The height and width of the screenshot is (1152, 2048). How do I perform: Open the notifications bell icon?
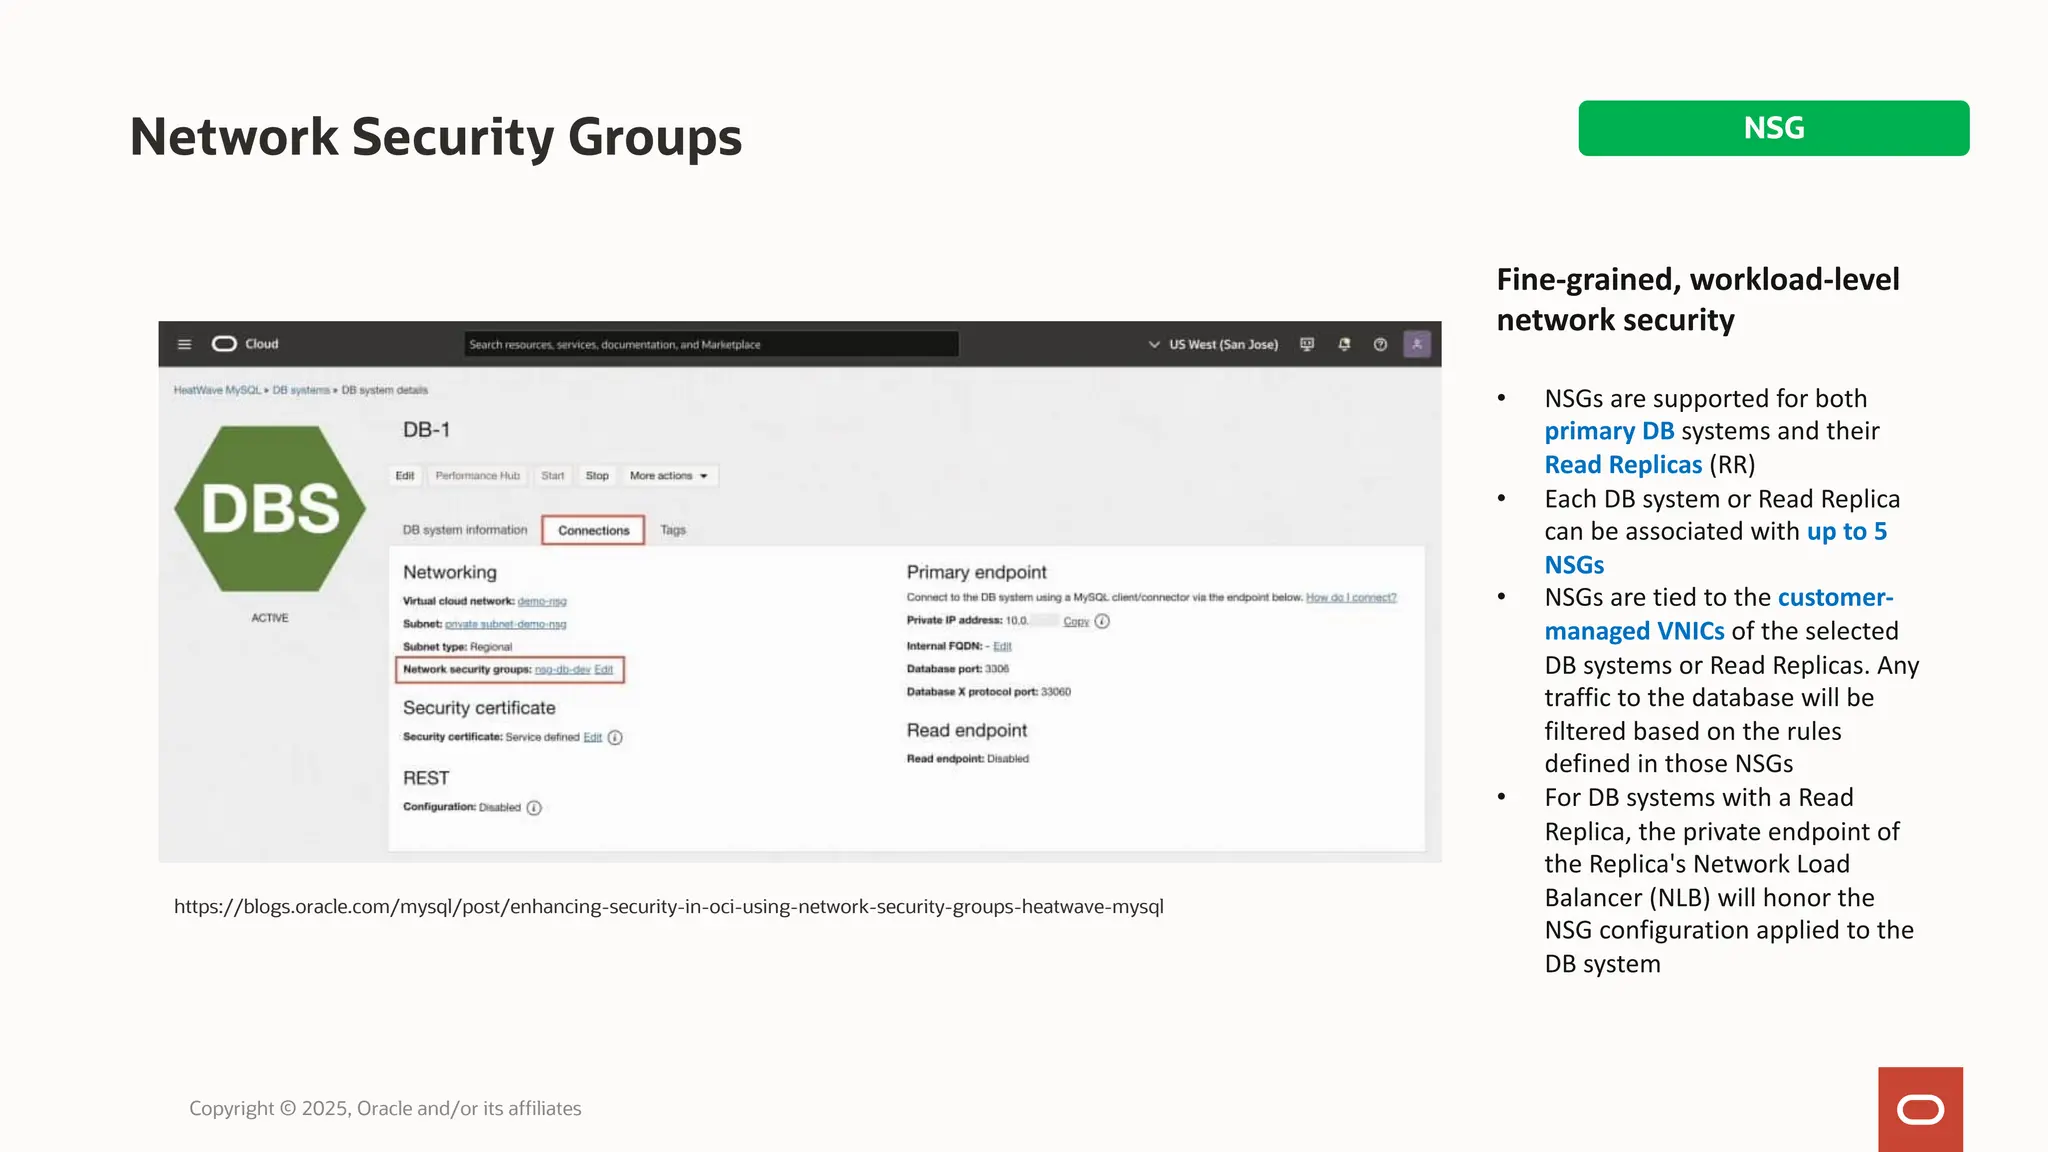pyautogui.click(x=1344, y=344)
